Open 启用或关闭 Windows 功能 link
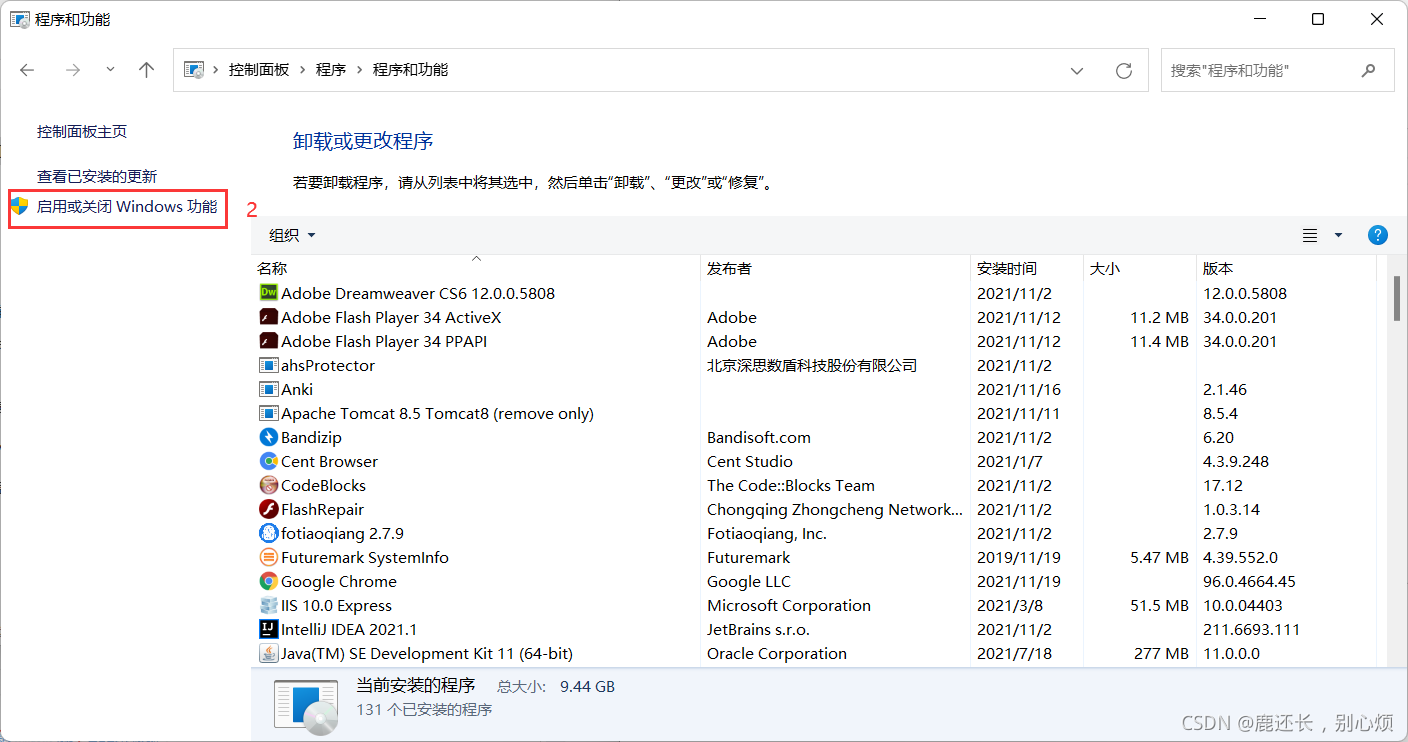The height and width of the screenshot is (742, 1408). pos(127,207)
